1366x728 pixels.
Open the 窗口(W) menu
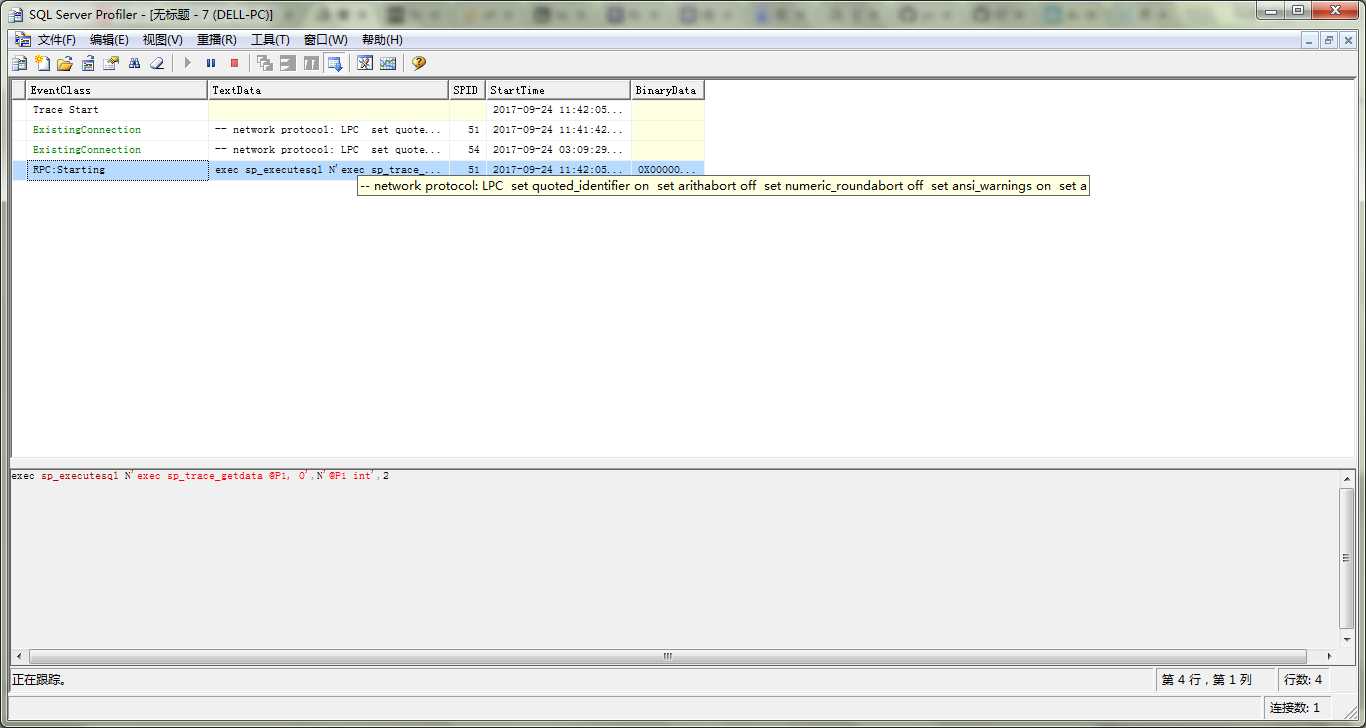(x=326, y=40)
